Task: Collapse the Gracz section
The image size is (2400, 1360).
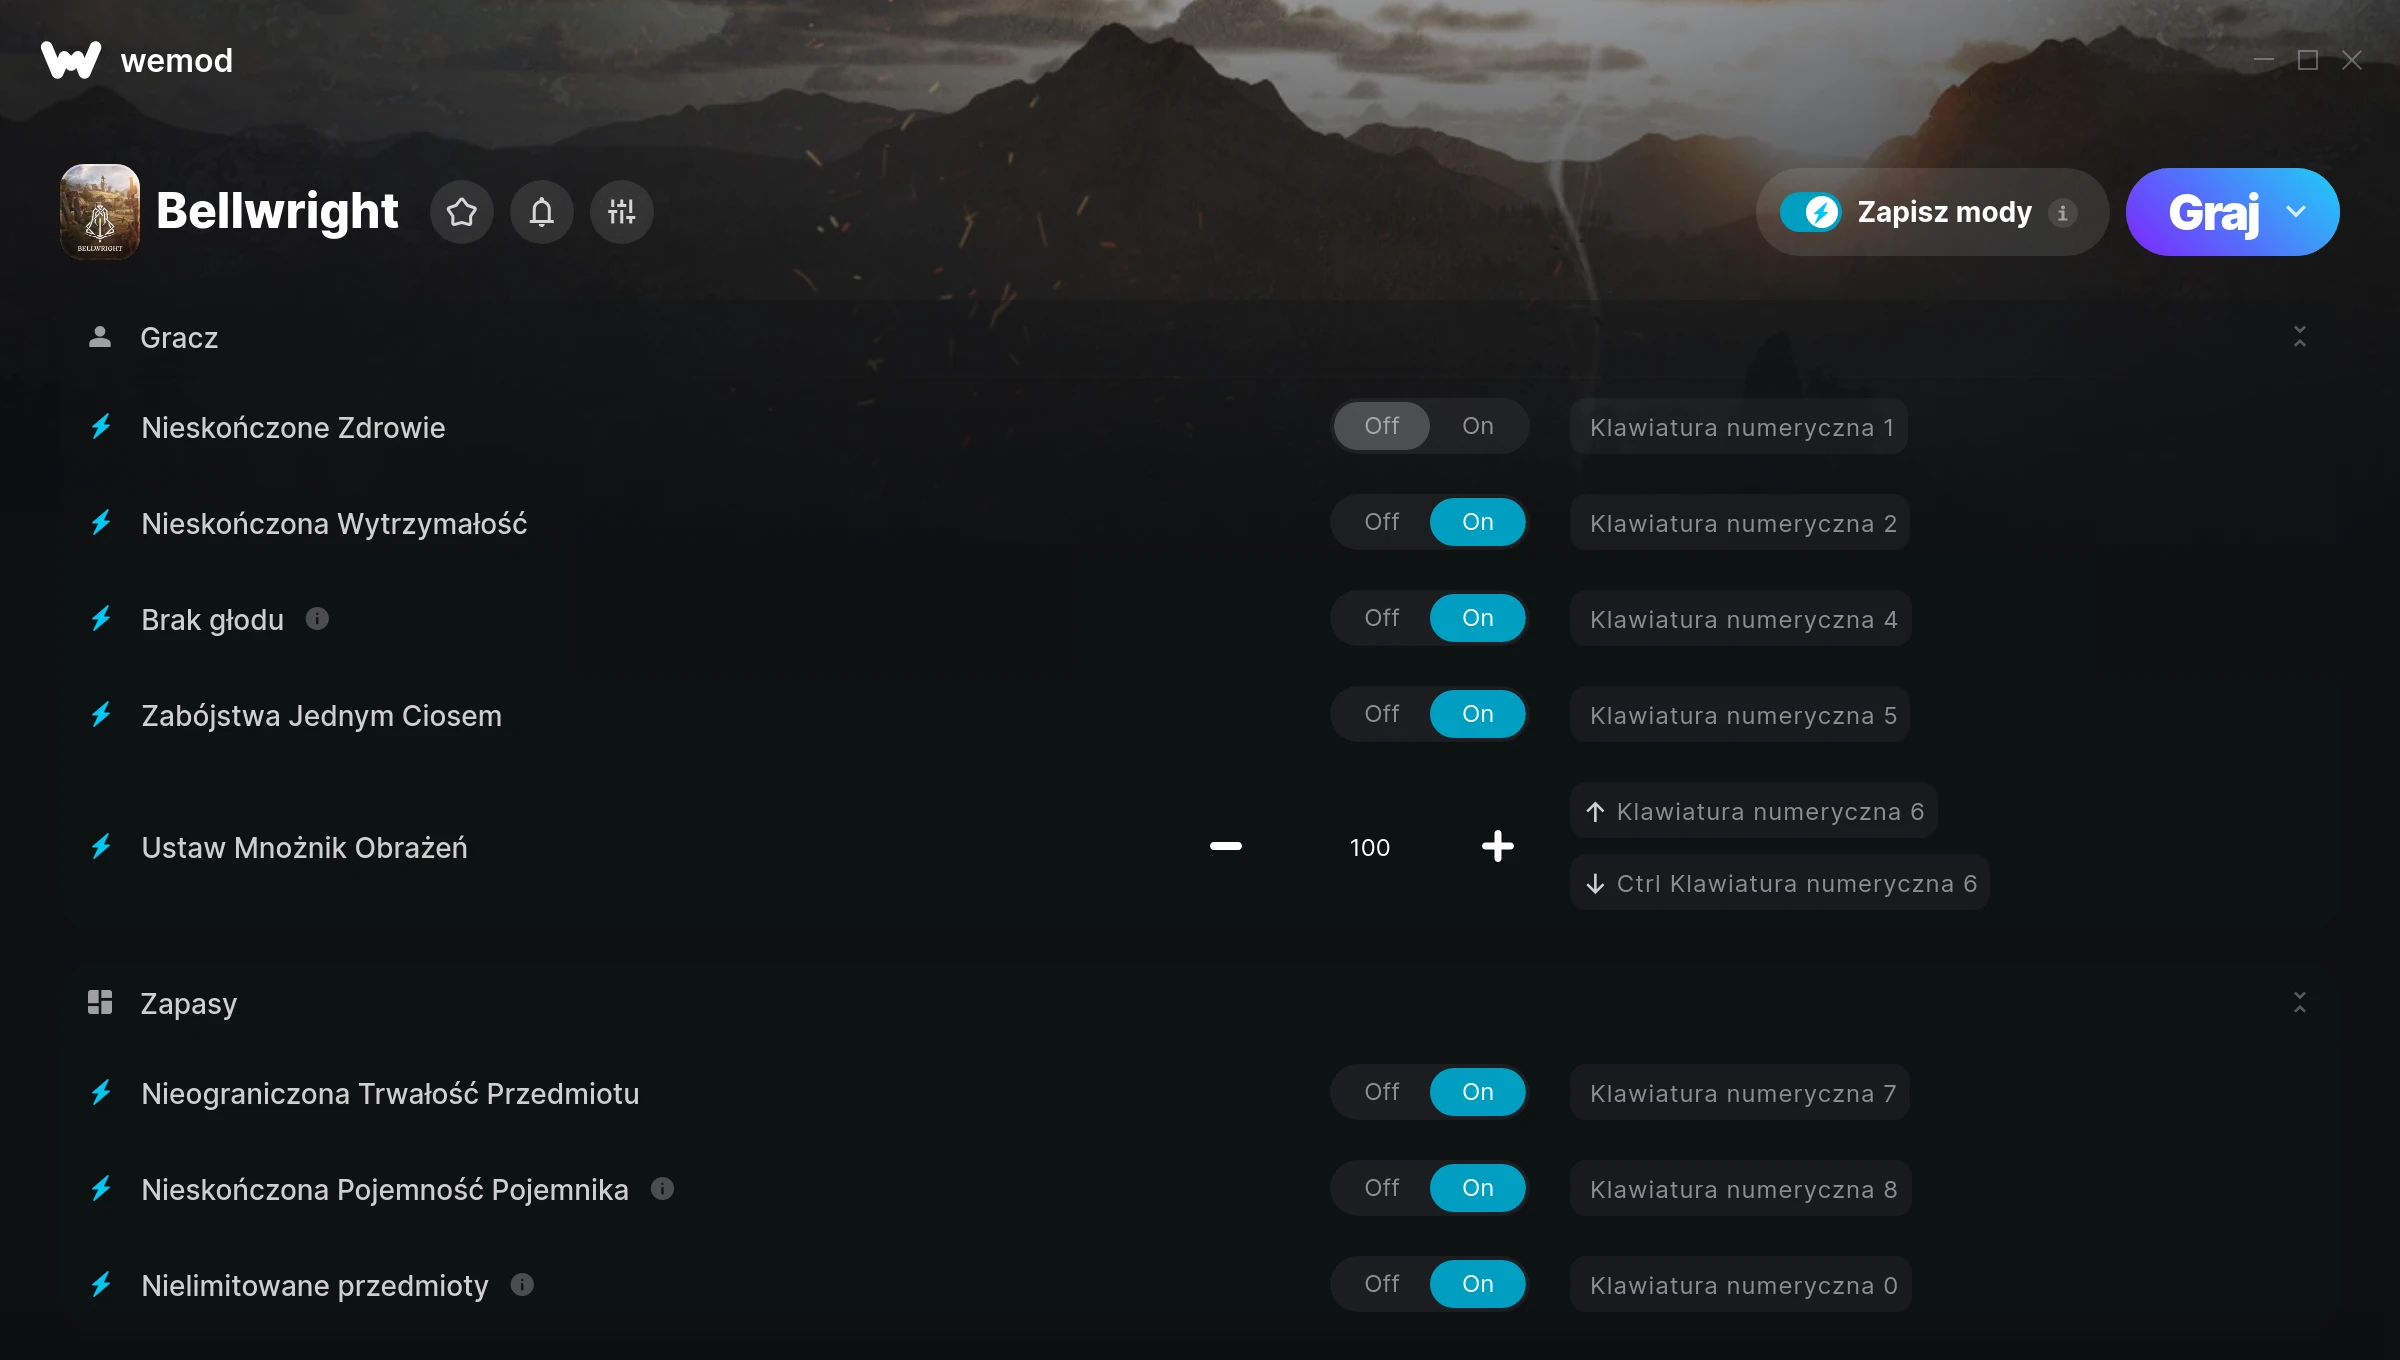Action: (x=2299, y=337)
